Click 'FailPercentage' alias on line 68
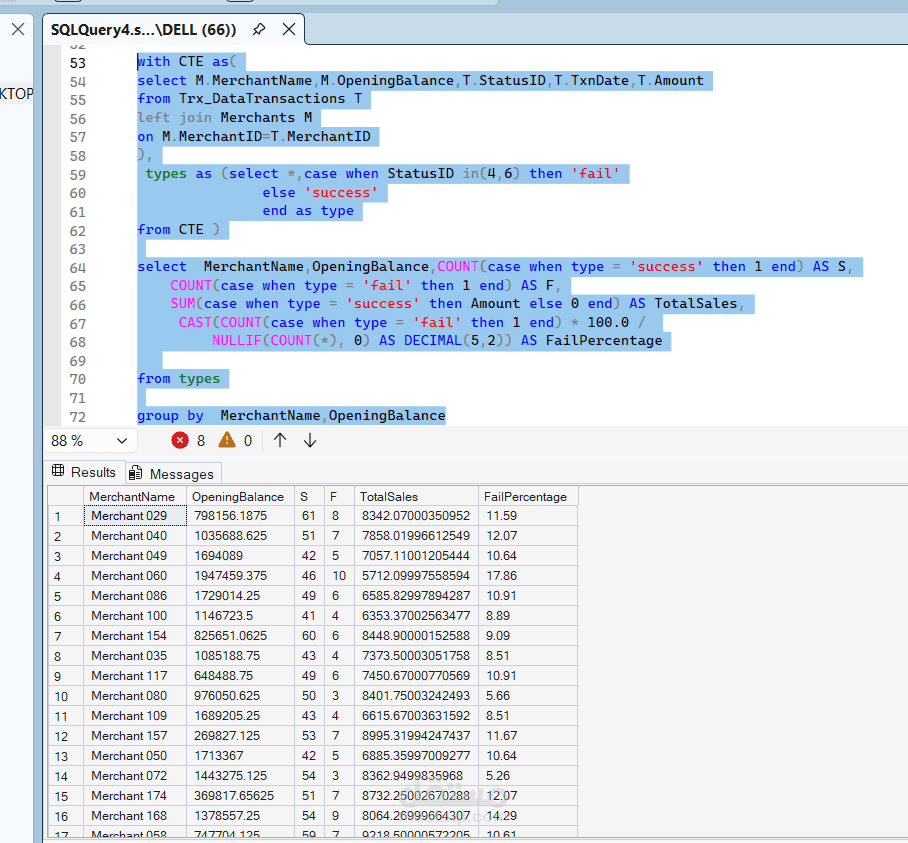This screenshot has height=843, width=908. (x=603, y=340)
